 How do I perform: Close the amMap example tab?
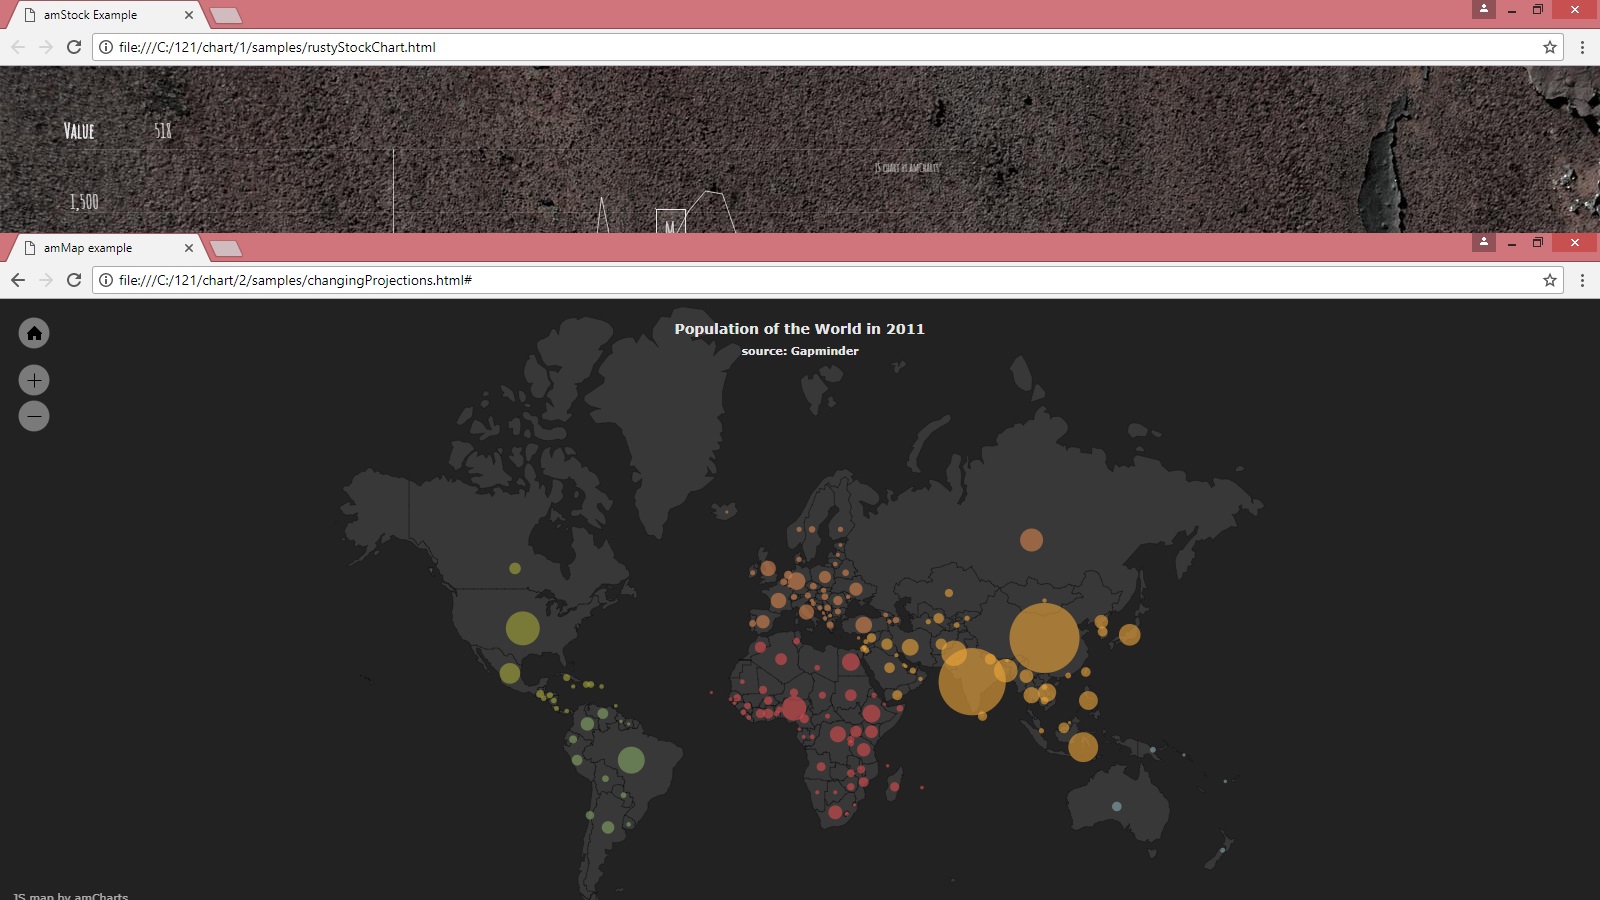(x=189, y=248)
